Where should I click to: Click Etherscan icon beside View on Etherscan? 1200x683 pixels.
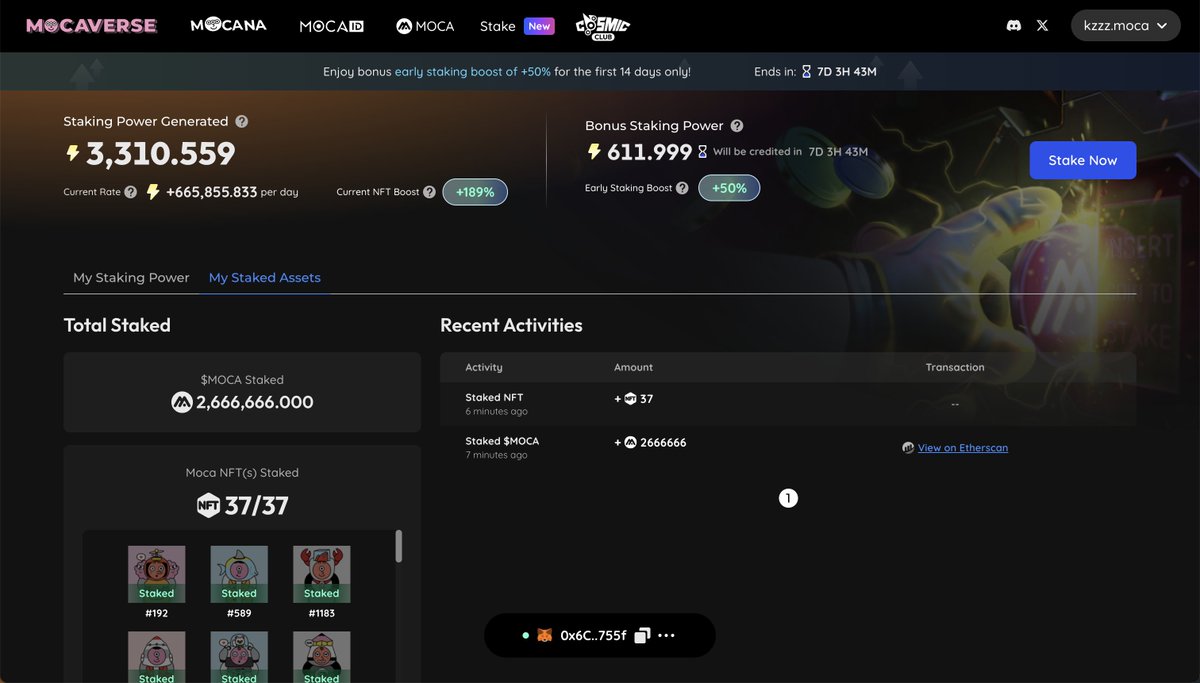[908, 448]
